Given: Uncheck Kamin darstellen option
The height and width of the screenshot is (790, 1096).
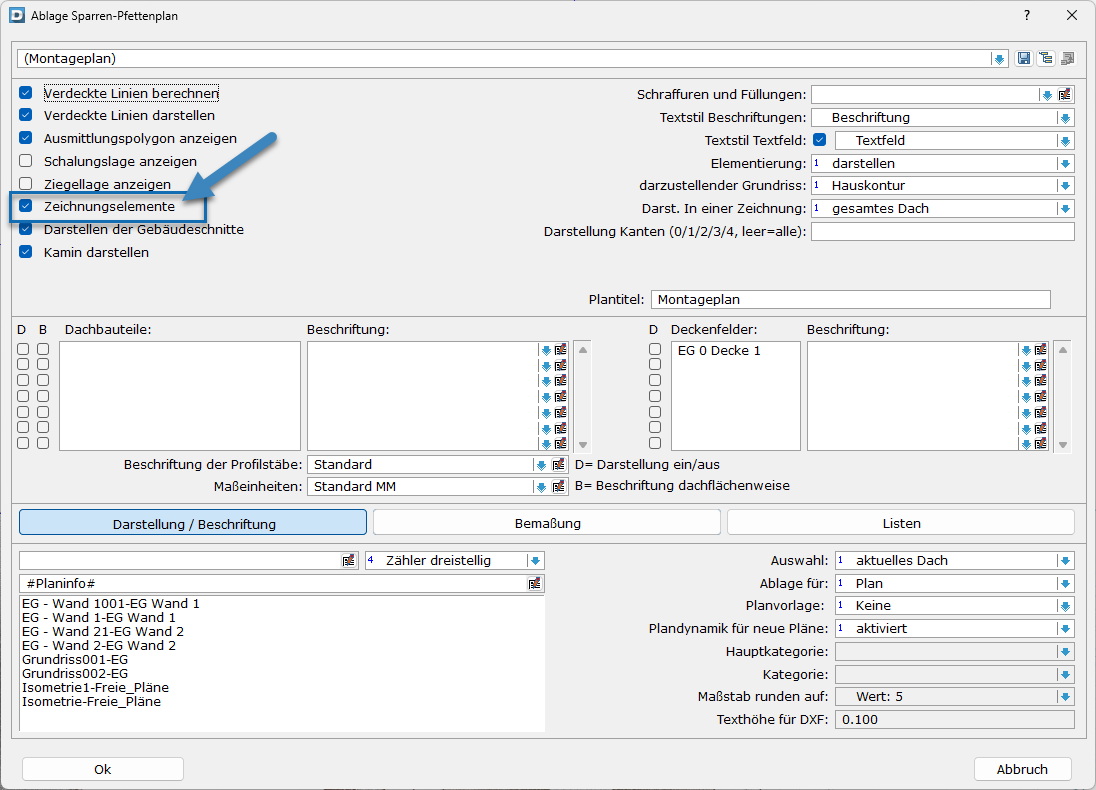Looking at the screenshot, I should (x=26, y=253).
